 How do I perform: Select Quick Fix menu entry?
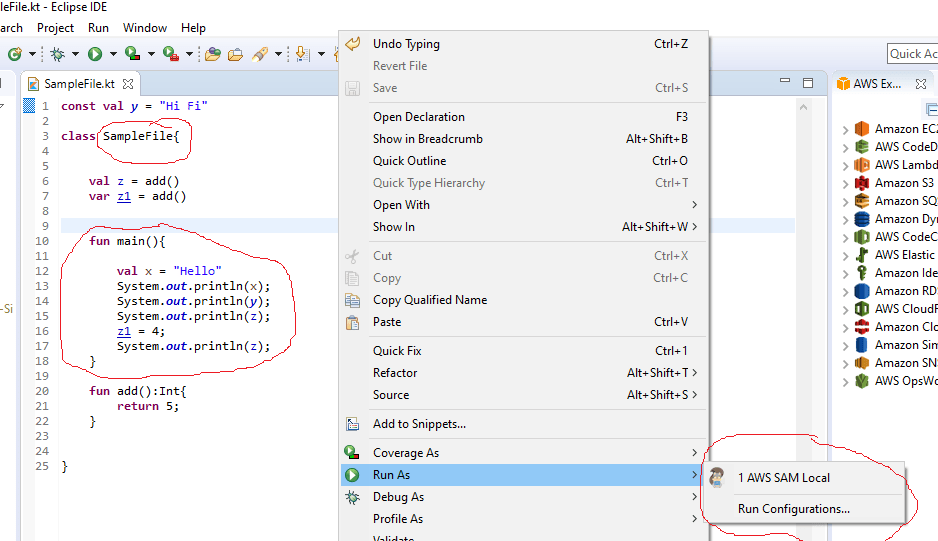(x=524, y=351)
